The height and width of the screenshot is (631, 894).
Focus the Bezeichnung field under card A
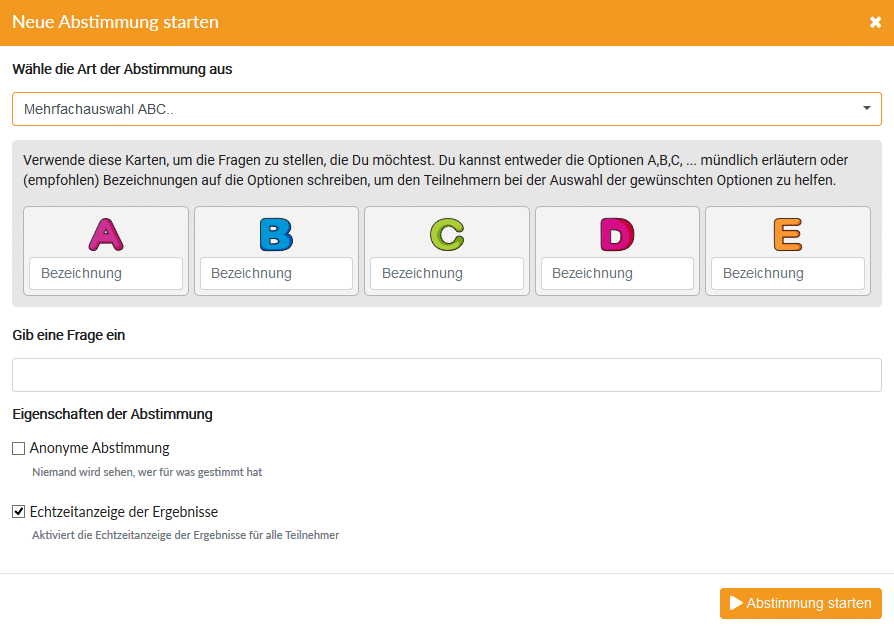tap(106, 273)
